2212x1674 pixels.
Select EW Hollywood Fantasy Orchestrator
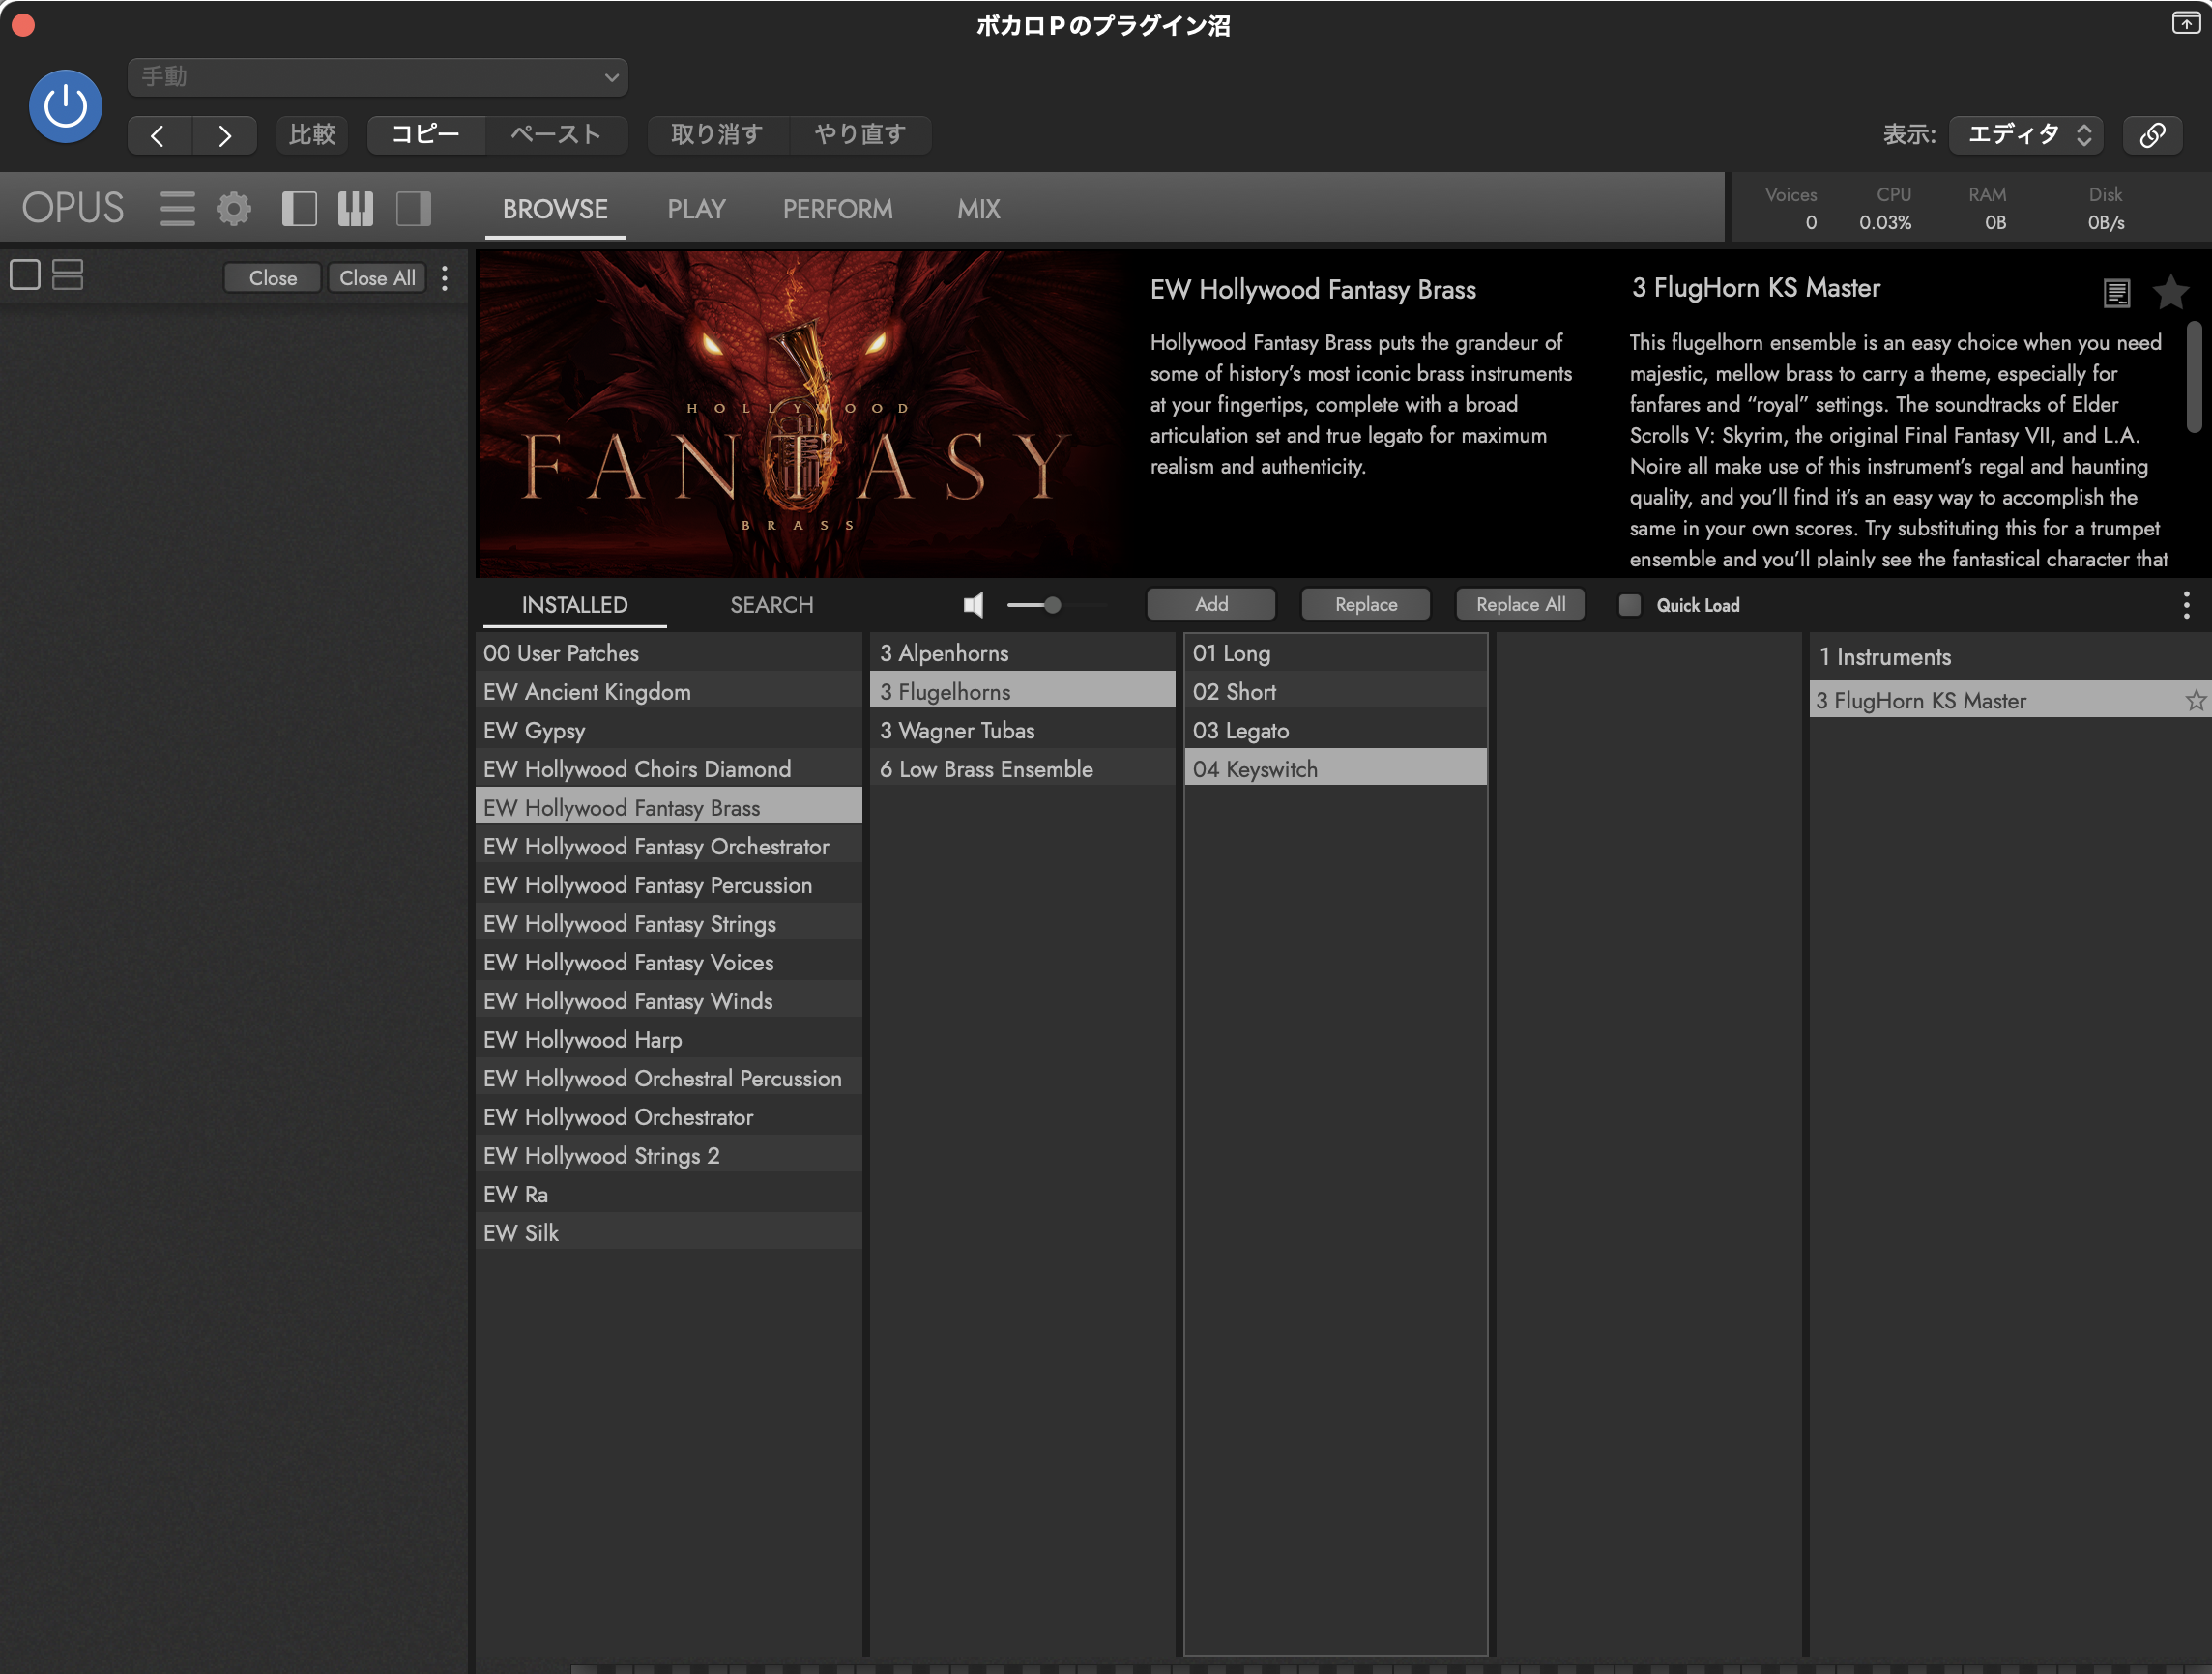coord(669,847)
